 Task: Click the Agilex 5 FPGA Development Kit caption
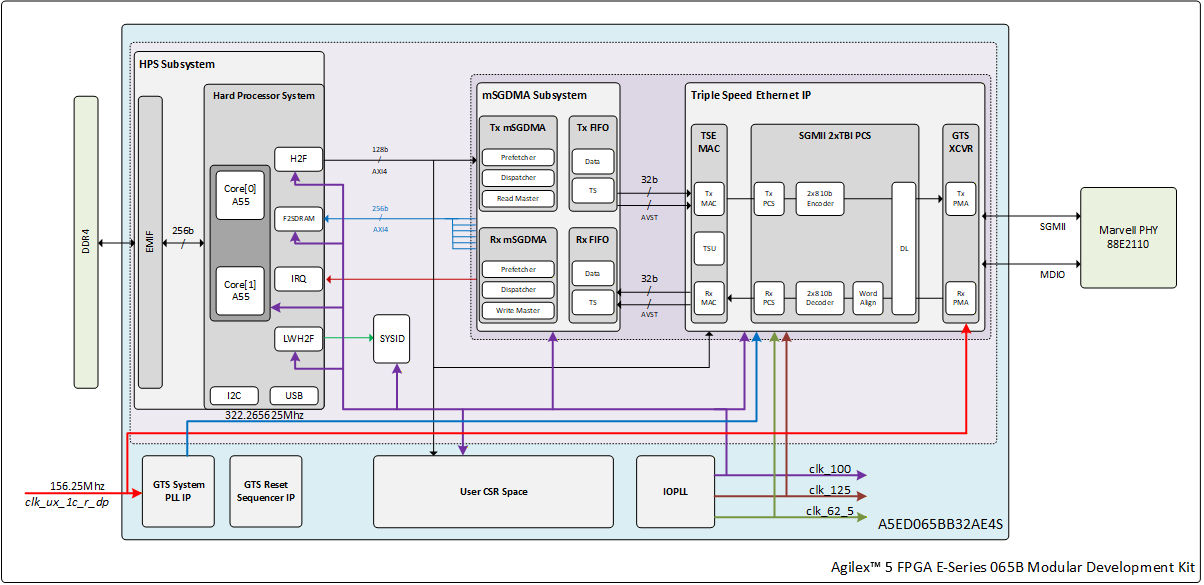pos(1012,567)
